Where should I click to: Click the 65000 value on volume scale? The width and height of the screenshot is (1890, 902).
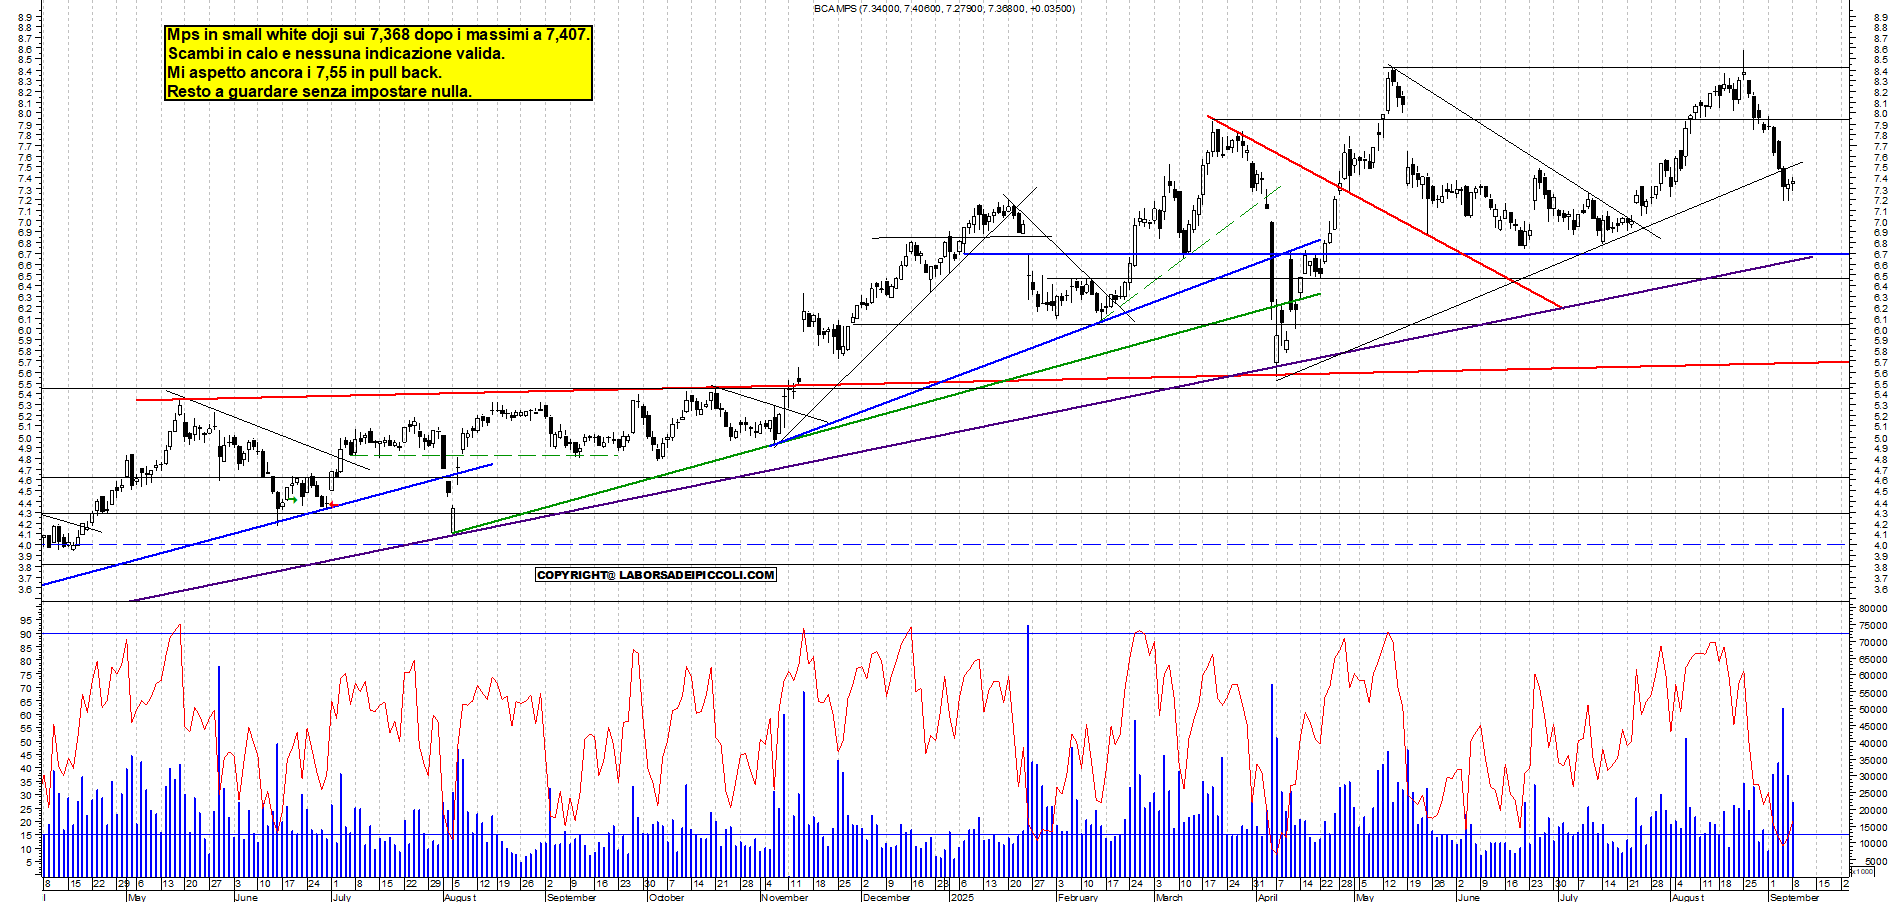[x=1873, y=659]
